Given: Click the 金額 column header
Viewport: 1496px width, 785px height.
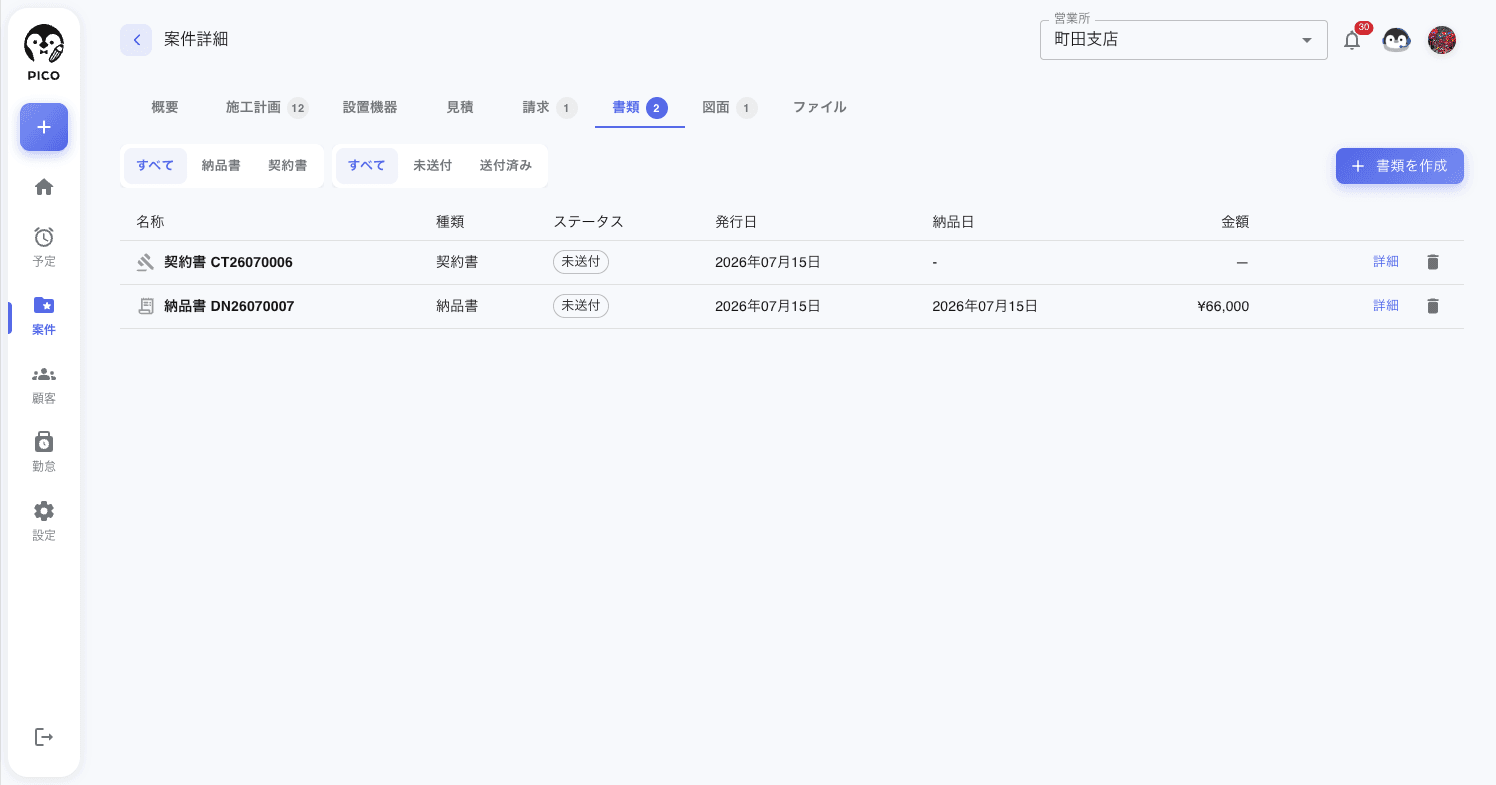Looking at the screenshot, I should [x=1235, y=221].
